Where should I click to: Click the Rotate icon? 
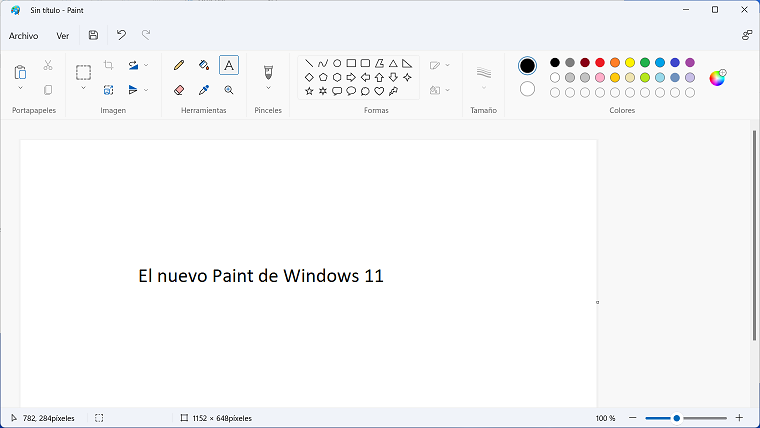[133, 65]
